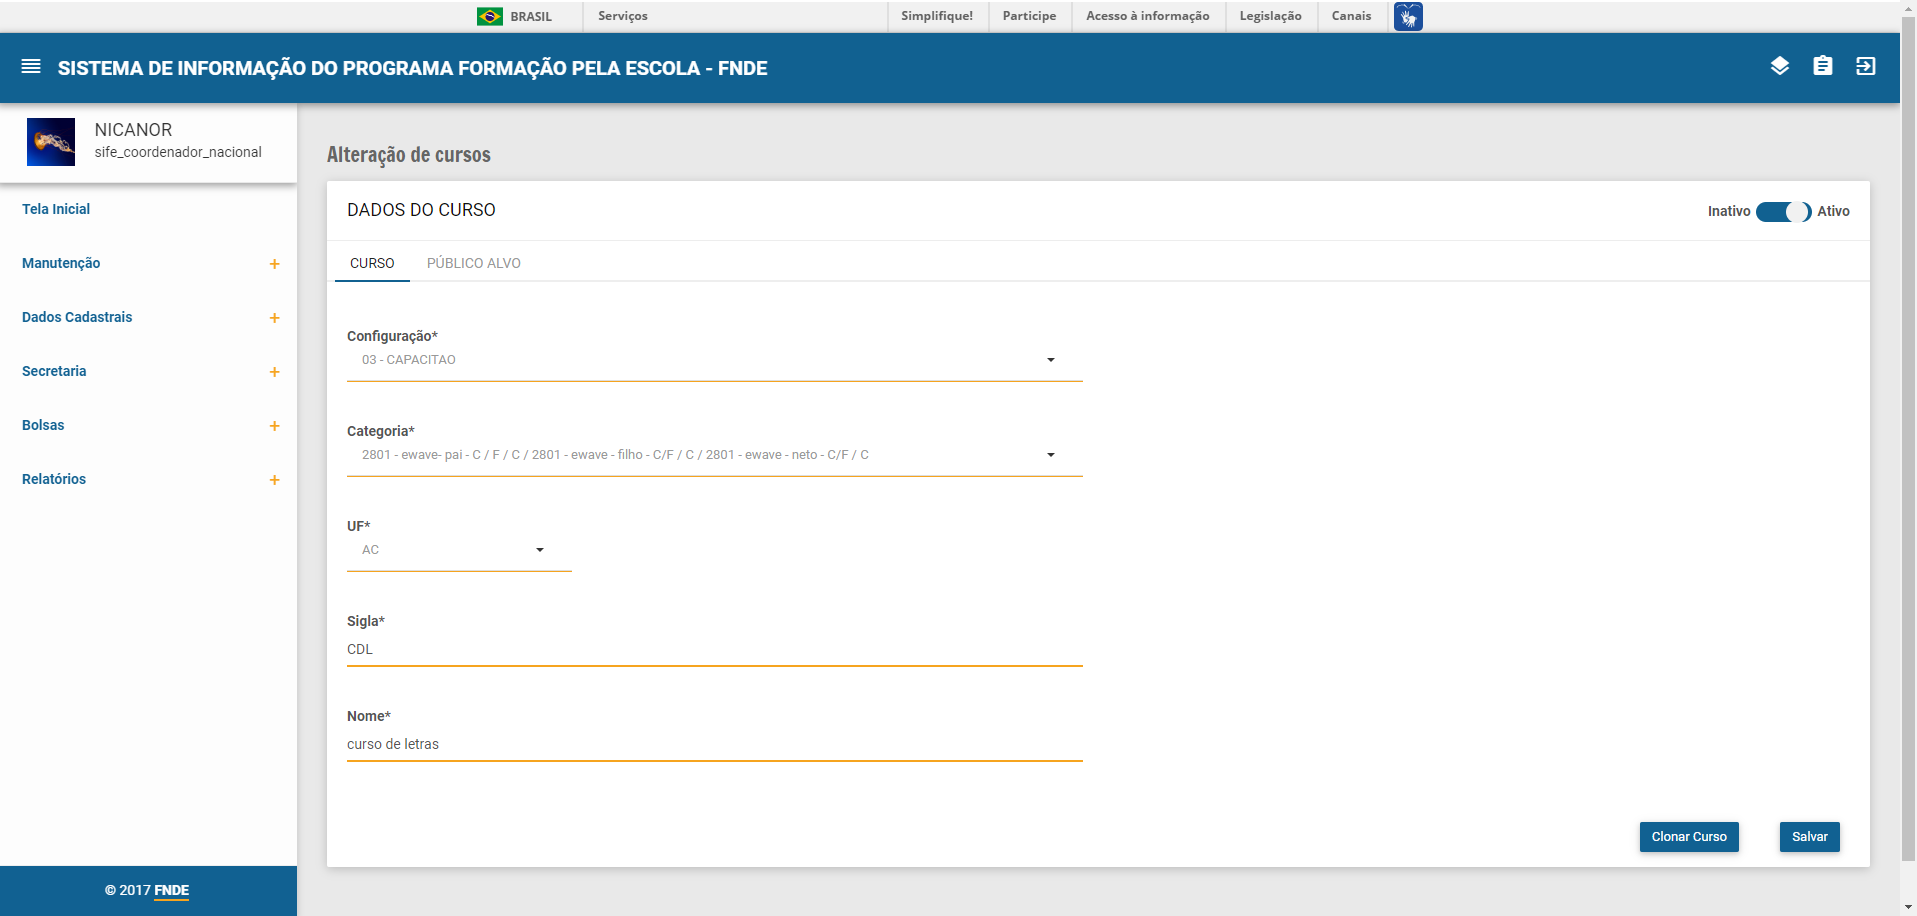Click the logout exit icon
This screenshot has height=916, width=1917.
tap(1865, 66)
